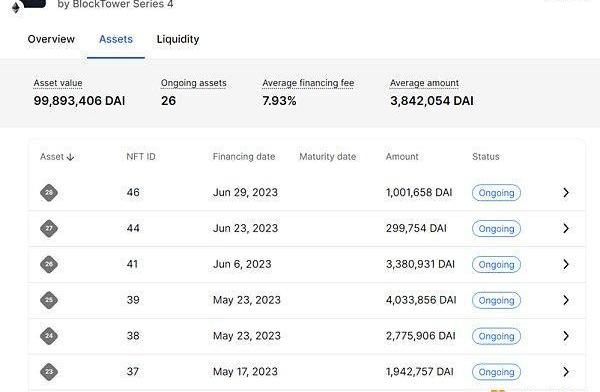
Task: Click the Average financing fee label
Action: click(308, 83)
